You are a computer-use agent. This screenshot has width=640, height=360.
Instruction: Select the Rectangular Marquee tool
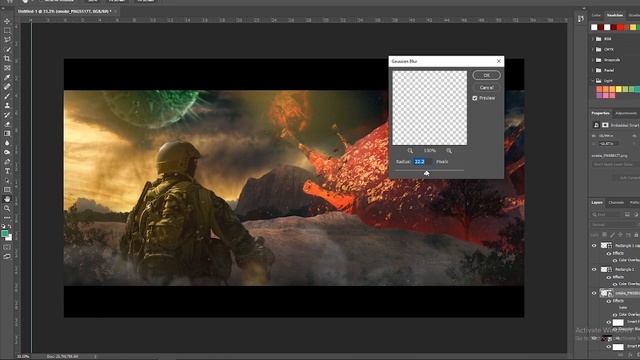click(x=7, y=31)
